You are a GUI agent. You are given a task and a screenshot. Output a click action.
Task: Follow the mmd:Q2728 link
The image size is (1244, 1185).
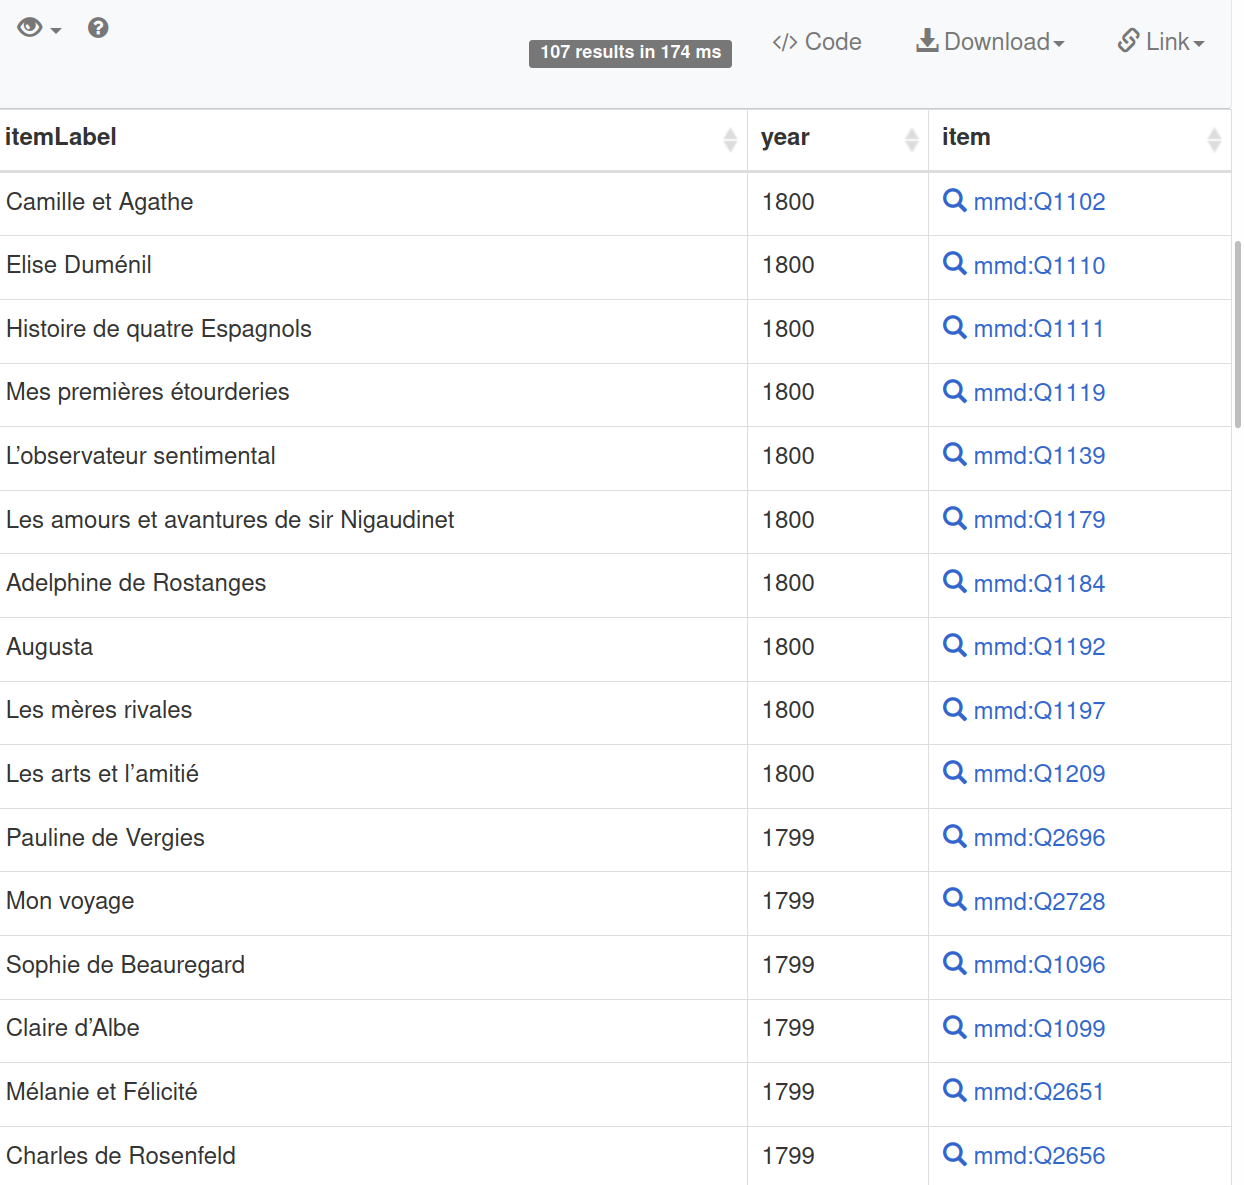click(1039, 902)
